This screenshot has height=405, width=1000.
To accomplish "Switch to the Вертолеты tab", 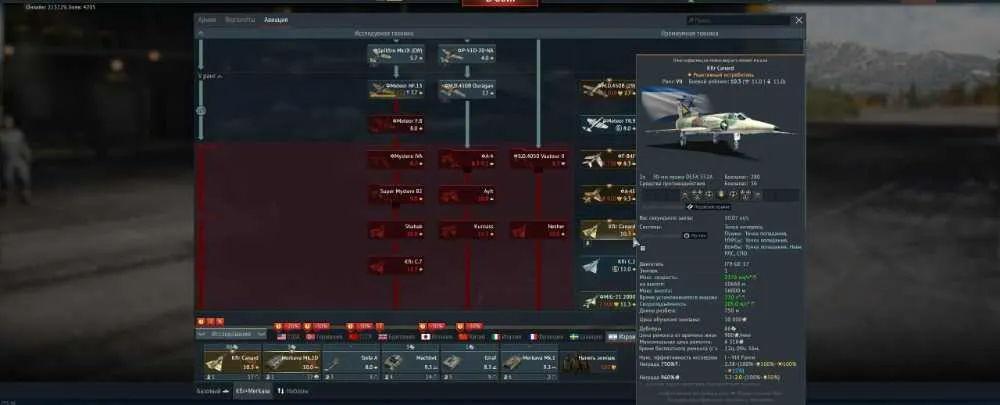I will (240, 20).
